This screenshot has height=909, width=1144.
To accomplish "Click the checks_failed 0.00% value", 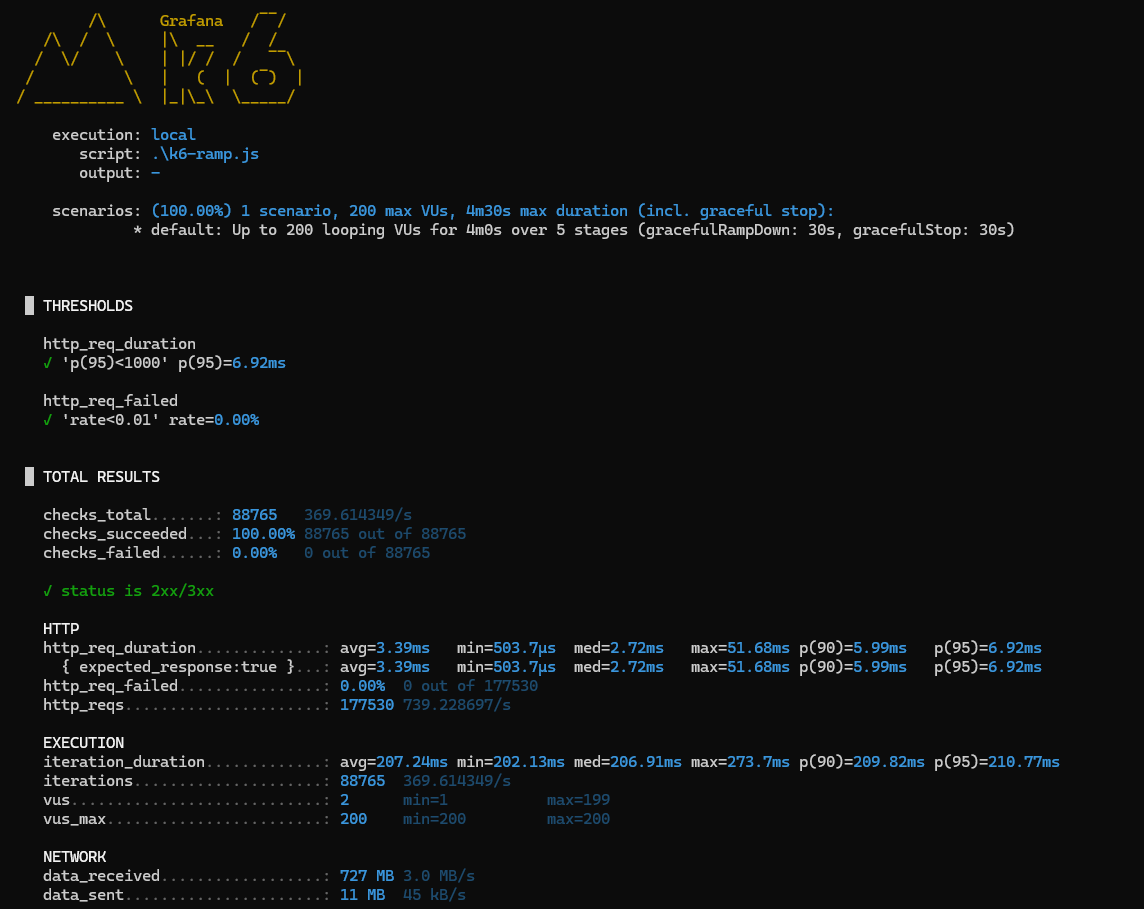I will pyautogui.click(x=255, y=553).
